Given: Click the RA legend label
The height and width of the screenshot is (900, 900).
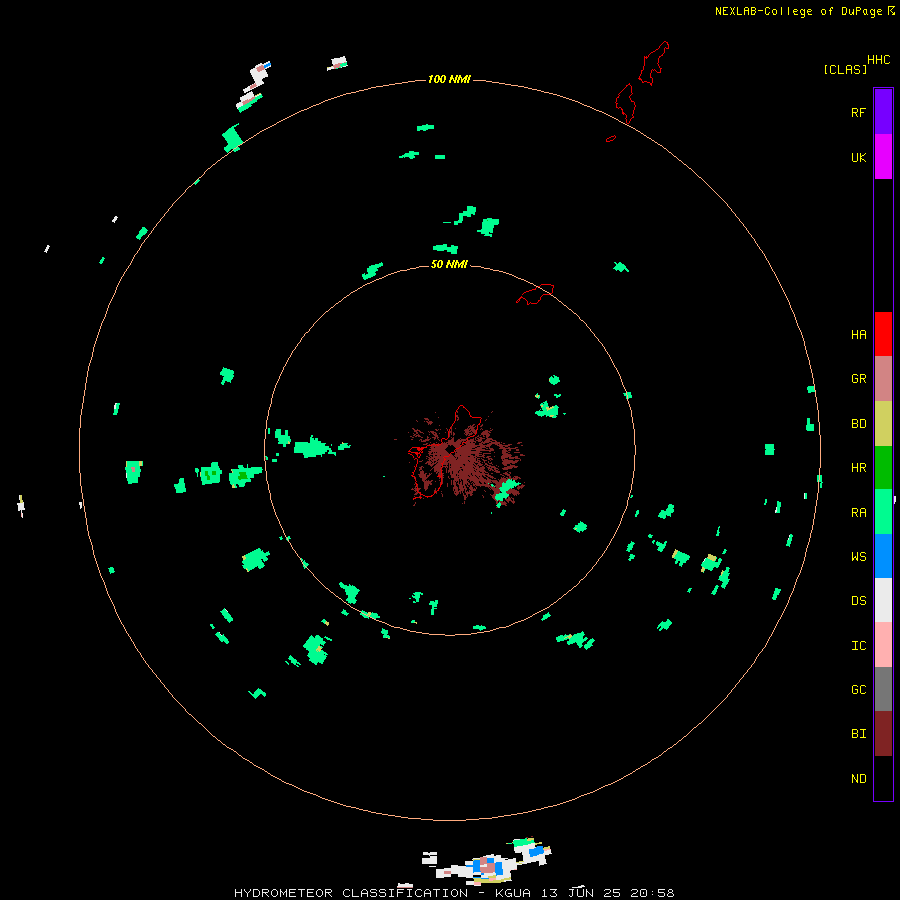Looking at the screenshot, I should coord(858,513).
